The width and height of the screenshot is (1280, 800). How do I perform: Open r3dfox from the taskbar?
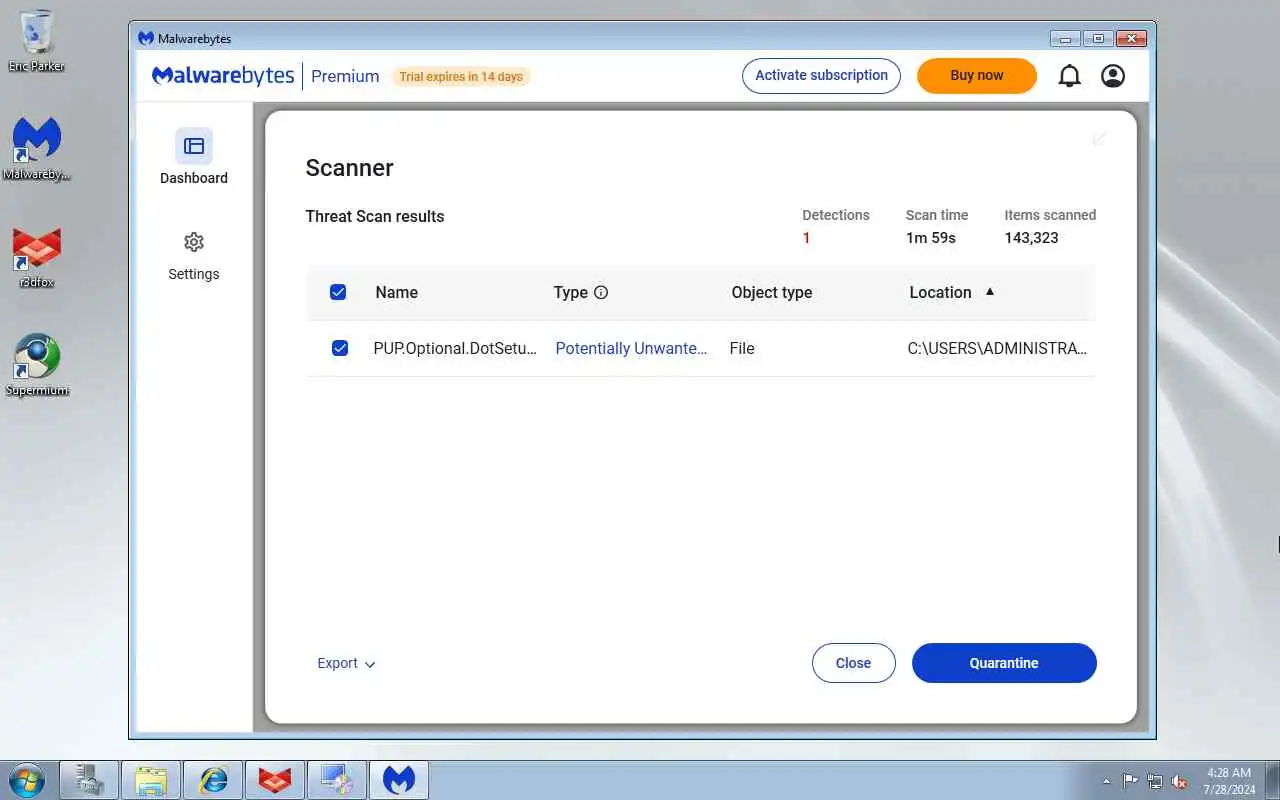click(275, 780)
